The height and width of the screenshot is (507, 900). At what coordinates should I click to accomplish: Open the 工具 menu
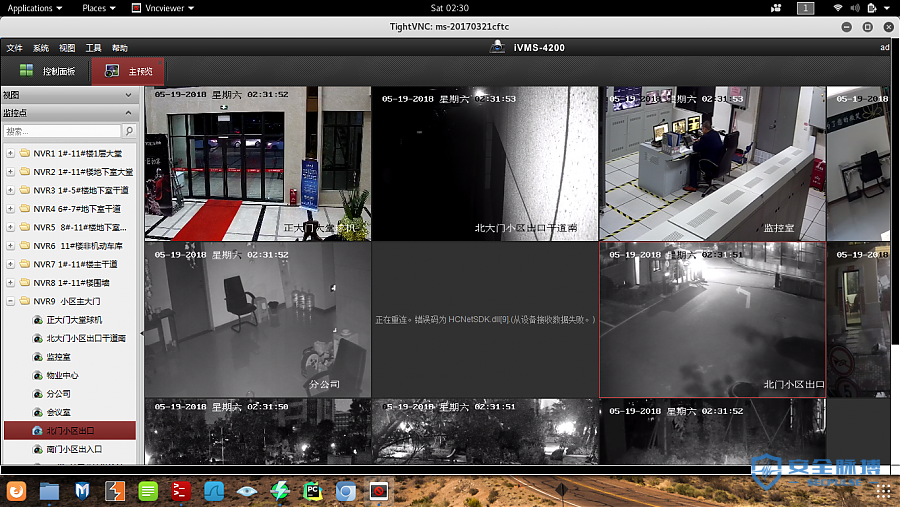tap(93, 48)
